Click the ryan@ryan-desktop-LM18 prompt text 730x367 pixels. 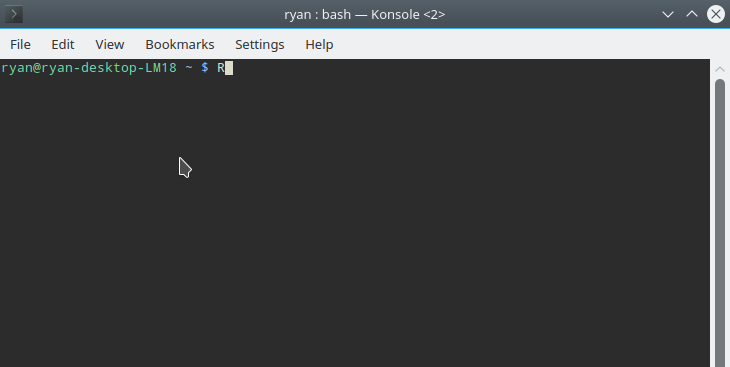click(x=89, y=68)
